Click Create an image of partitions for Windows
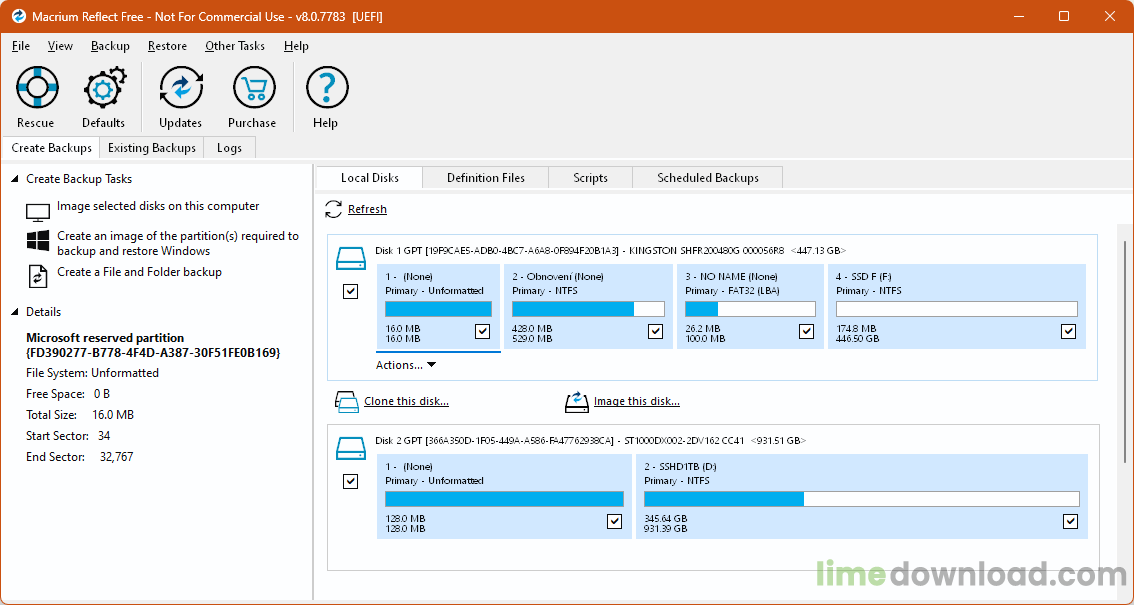 (x=178, y=244)
